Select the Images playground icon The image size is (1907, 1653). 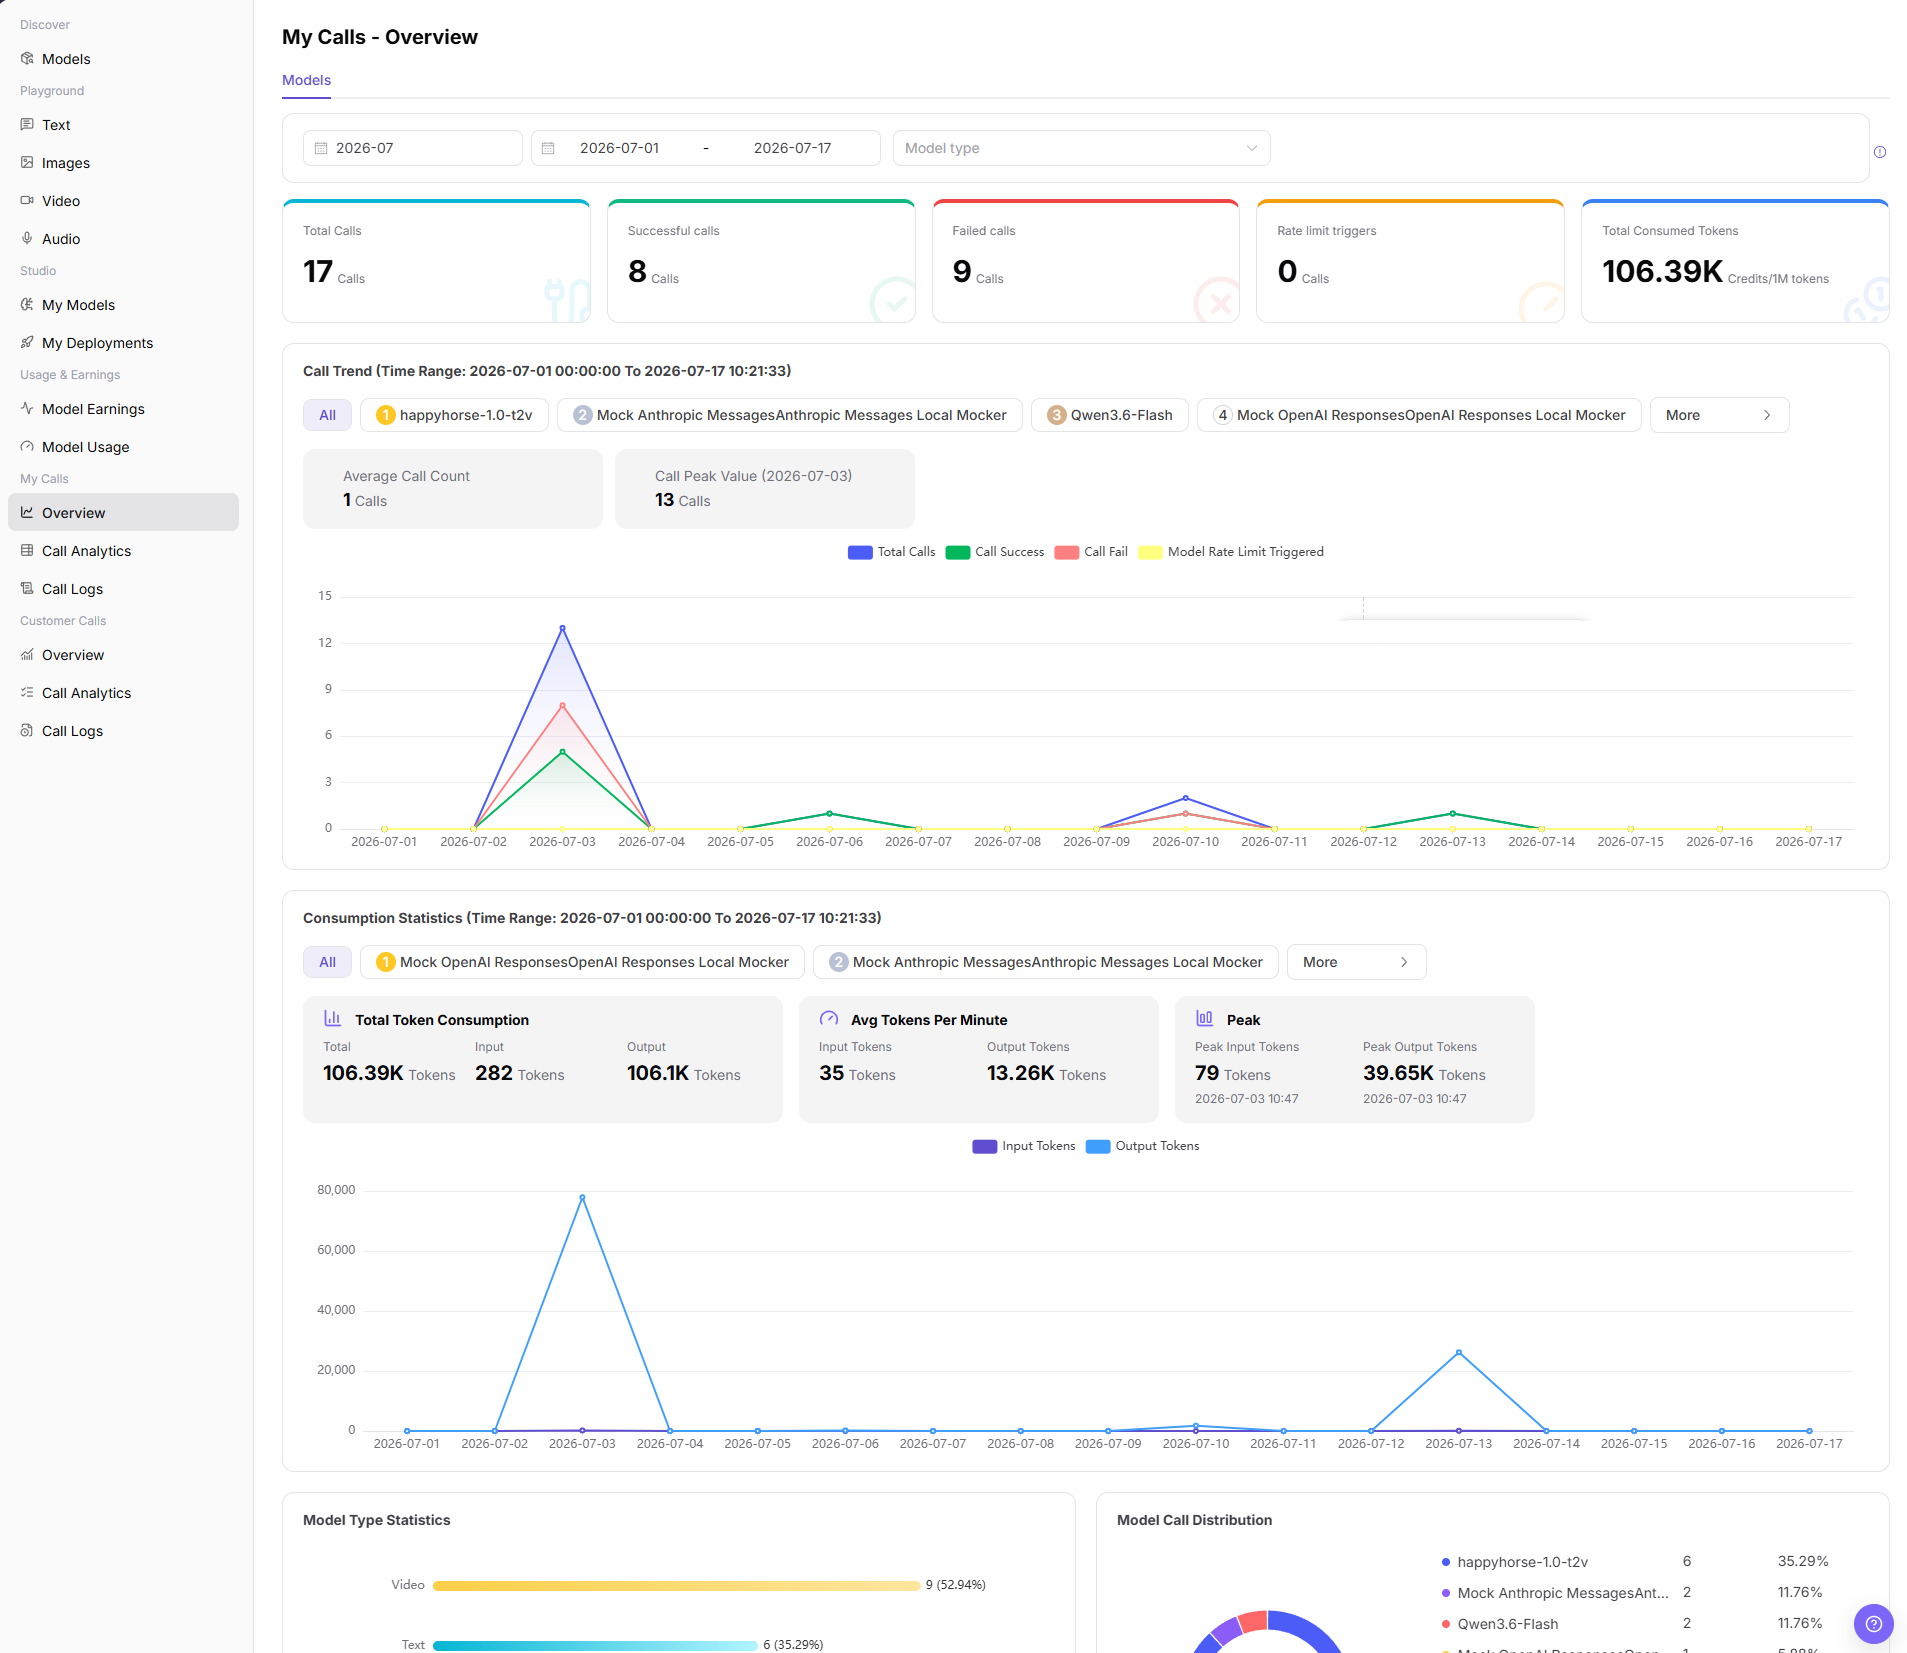click(27, 163)
